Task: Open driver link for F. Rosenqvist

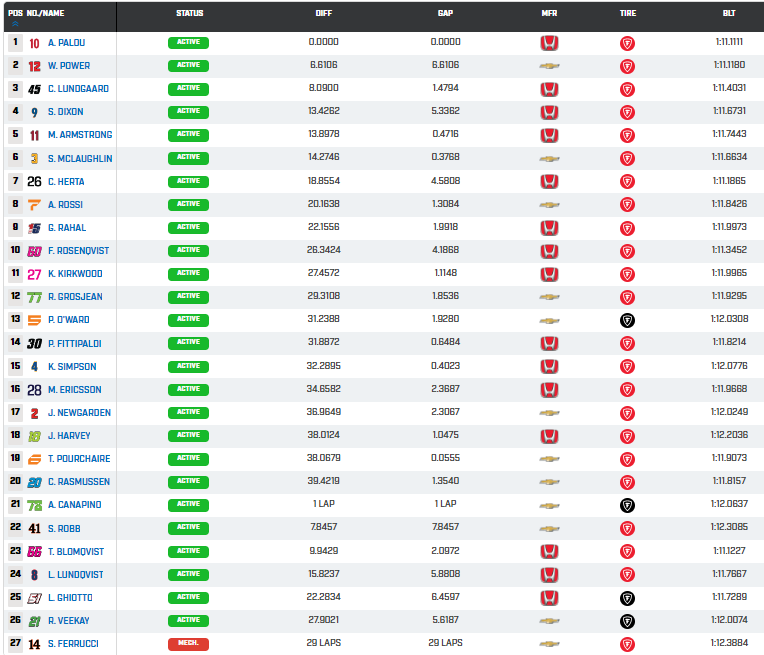Action: click(78, 250)
